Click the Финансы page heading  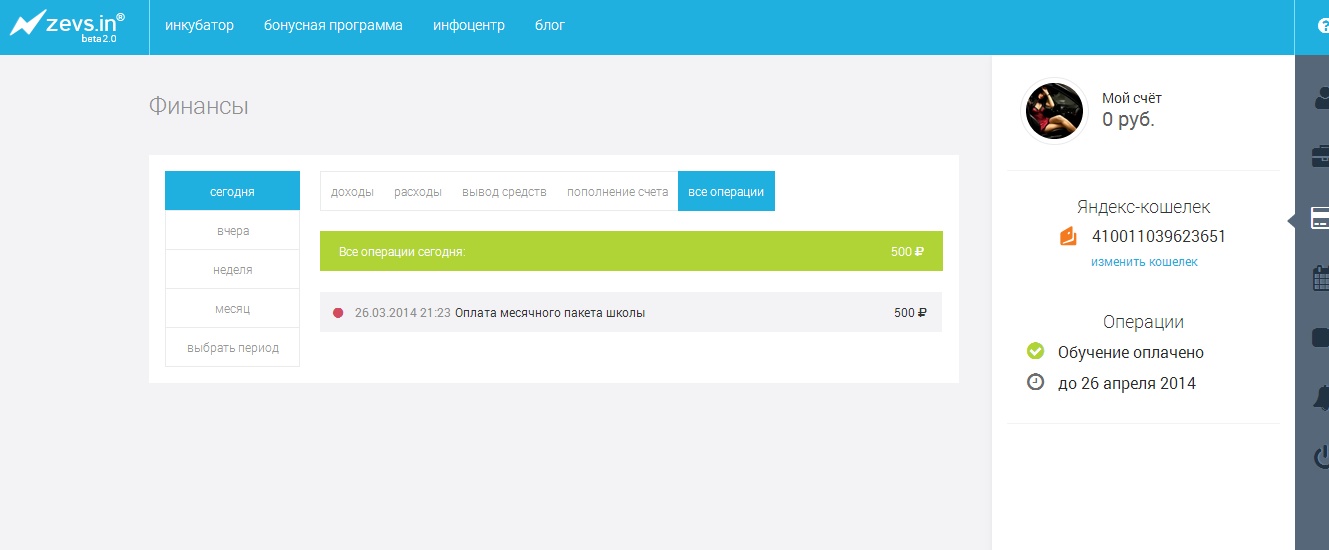(198, 106)
